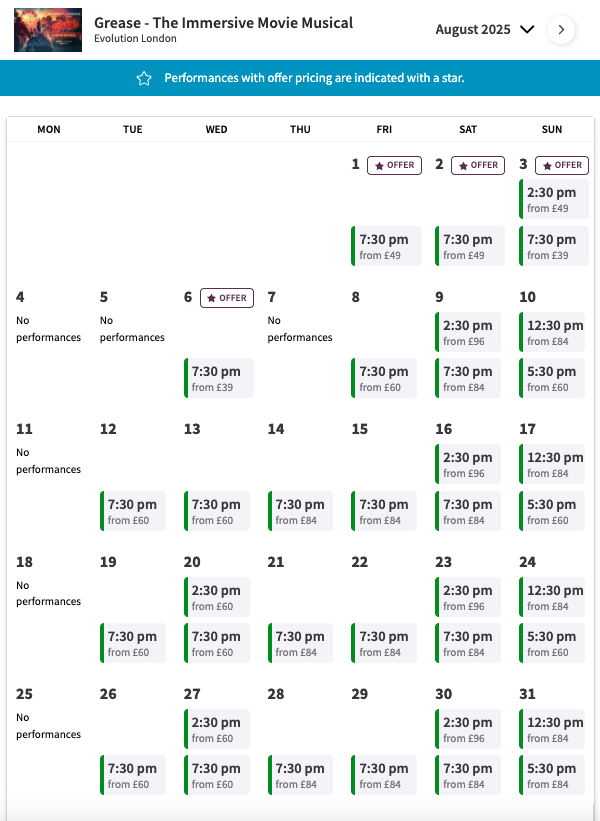Click the OFFER star badge on August 1
Image resolution: width=600 pixels, height=821 pixels.
coord(394,165)
